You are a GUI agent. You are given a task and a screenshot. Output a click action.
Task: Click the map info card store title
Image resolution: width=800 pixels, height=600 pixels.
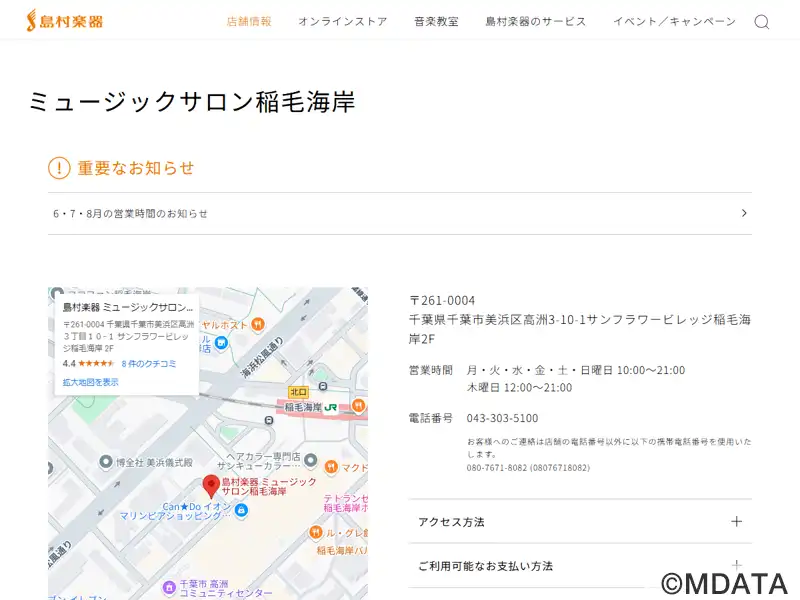pyautogui.click(x=128, y=307)
